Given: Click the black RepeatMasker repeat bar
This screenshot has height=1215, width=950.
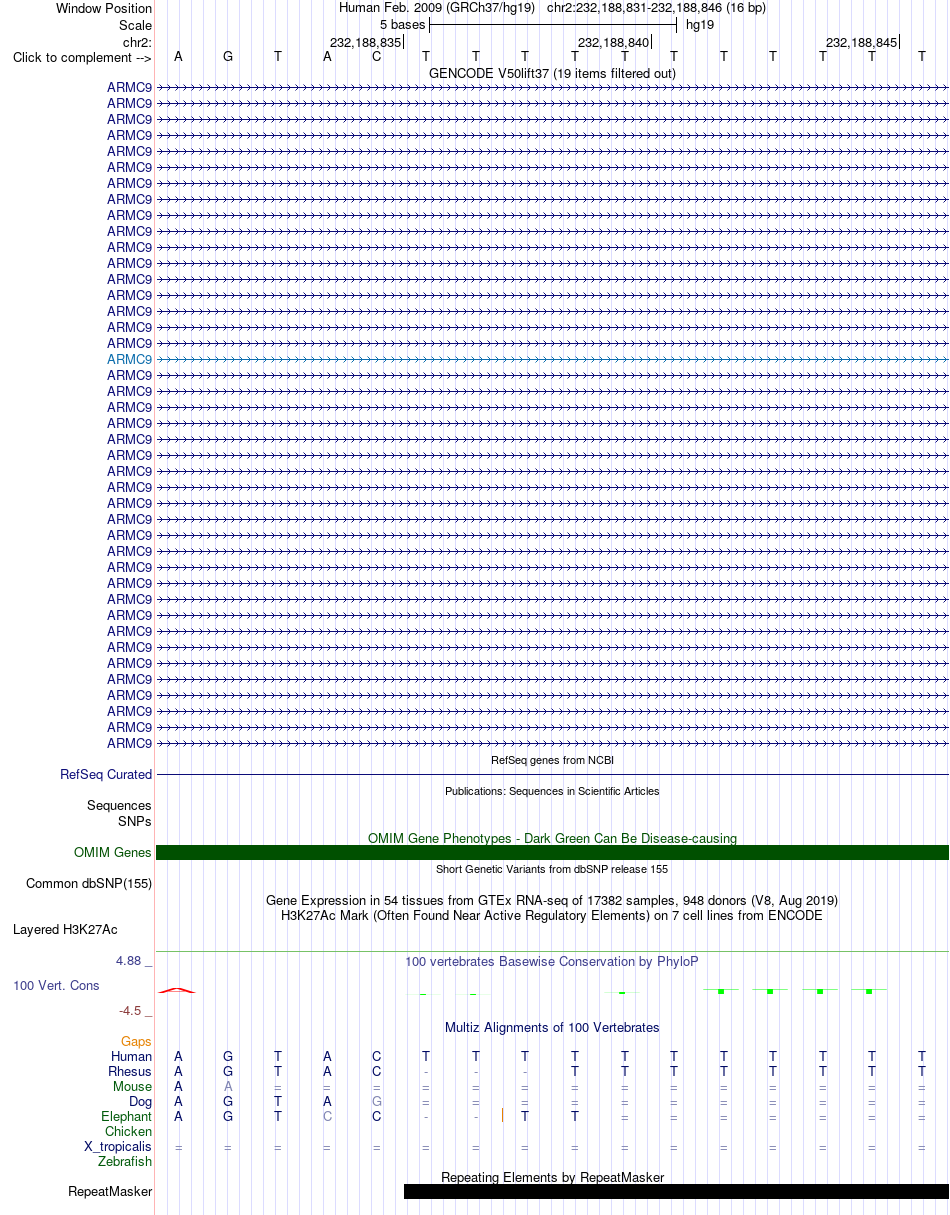Looking at the screenshot, I should click(676, 1191).
